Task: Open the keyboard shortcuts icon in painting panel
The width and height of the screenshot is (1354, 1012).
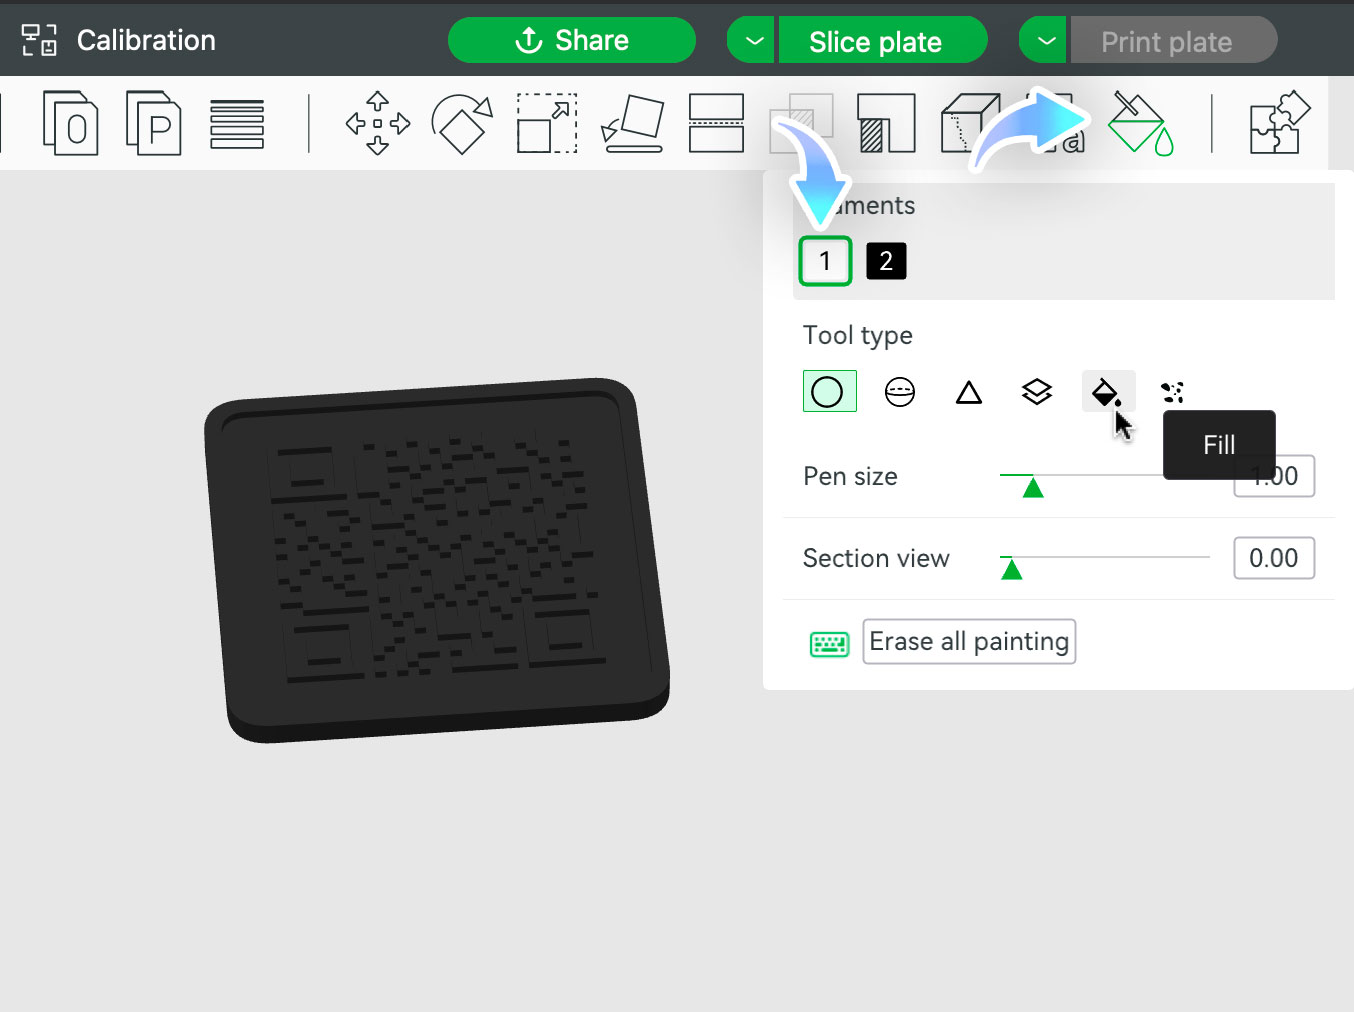Action: coord(829,643)
